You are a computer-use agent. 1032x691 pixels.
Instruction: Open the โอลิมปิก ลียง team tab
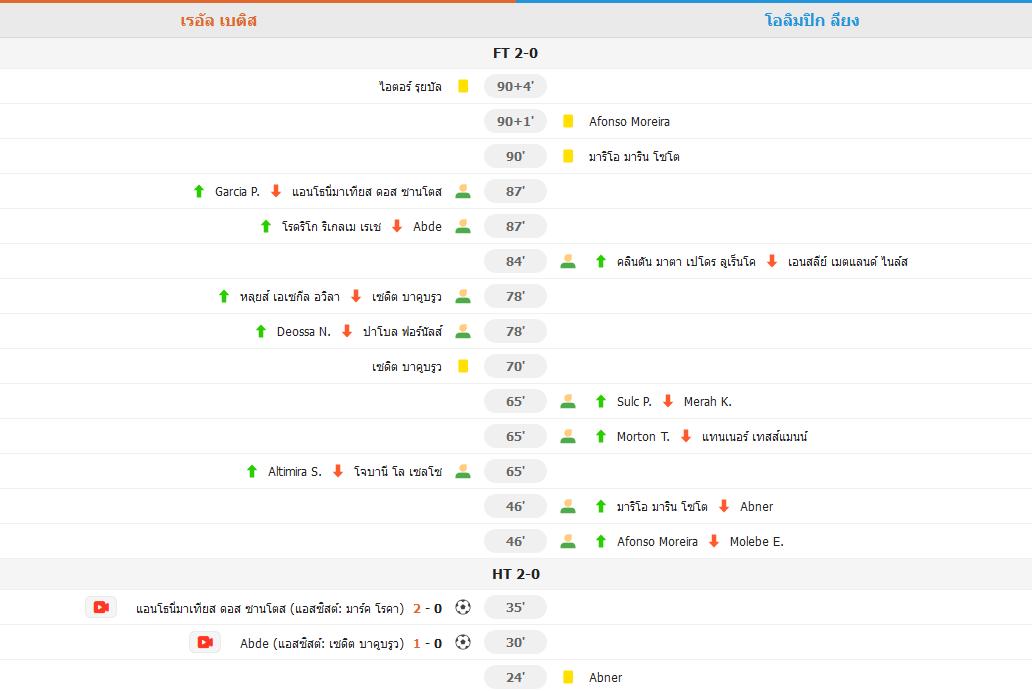tap(811, 20)
